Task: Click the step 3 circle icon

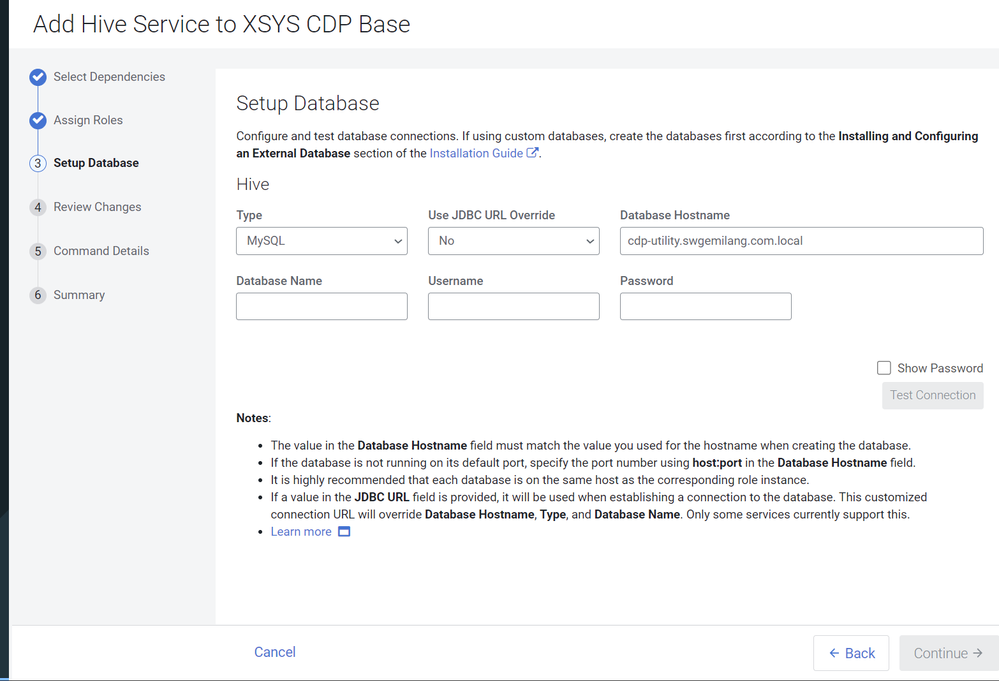Action: [38, 164]
